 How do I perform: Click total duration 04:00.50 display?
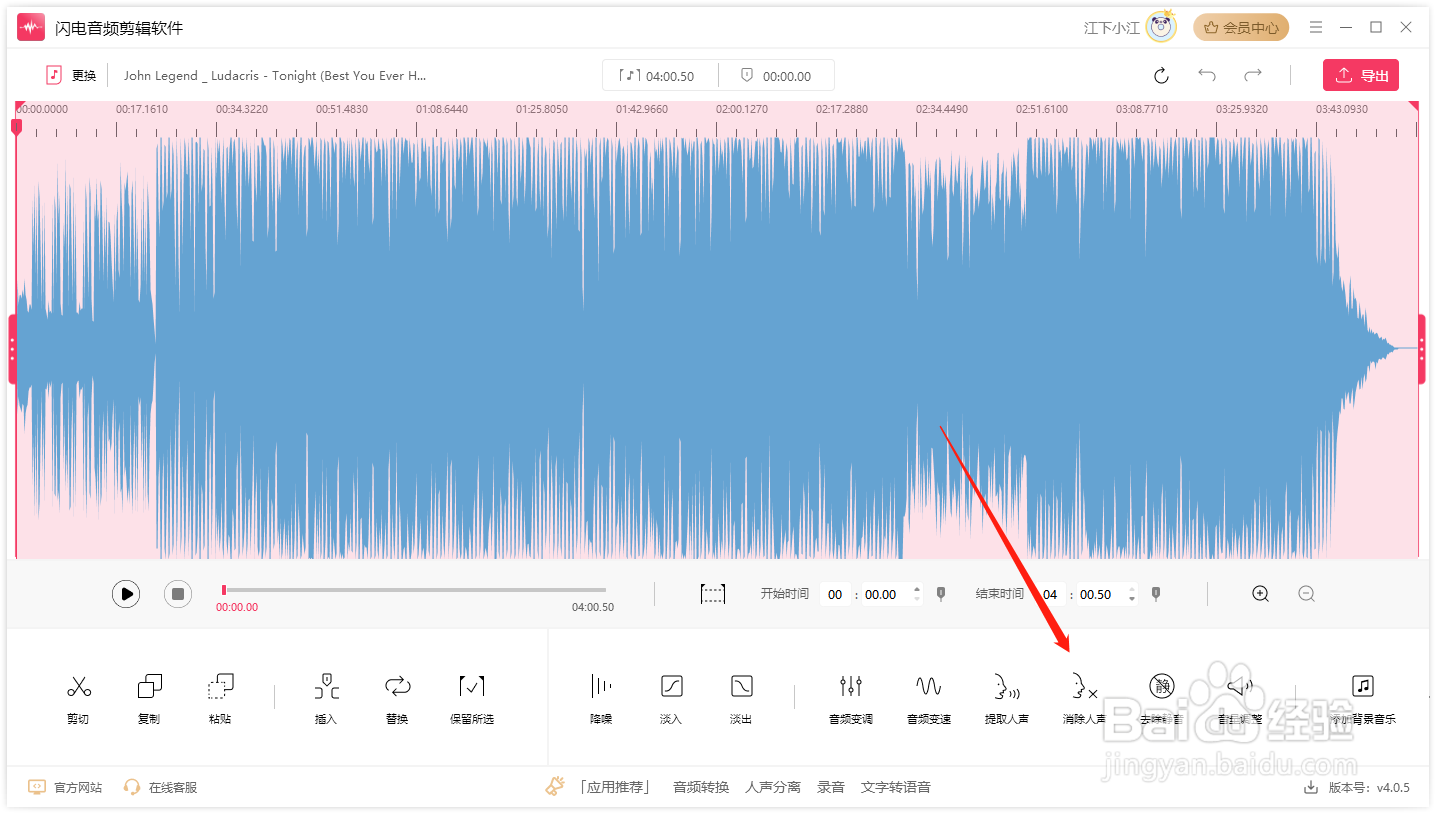click(659, 76)
